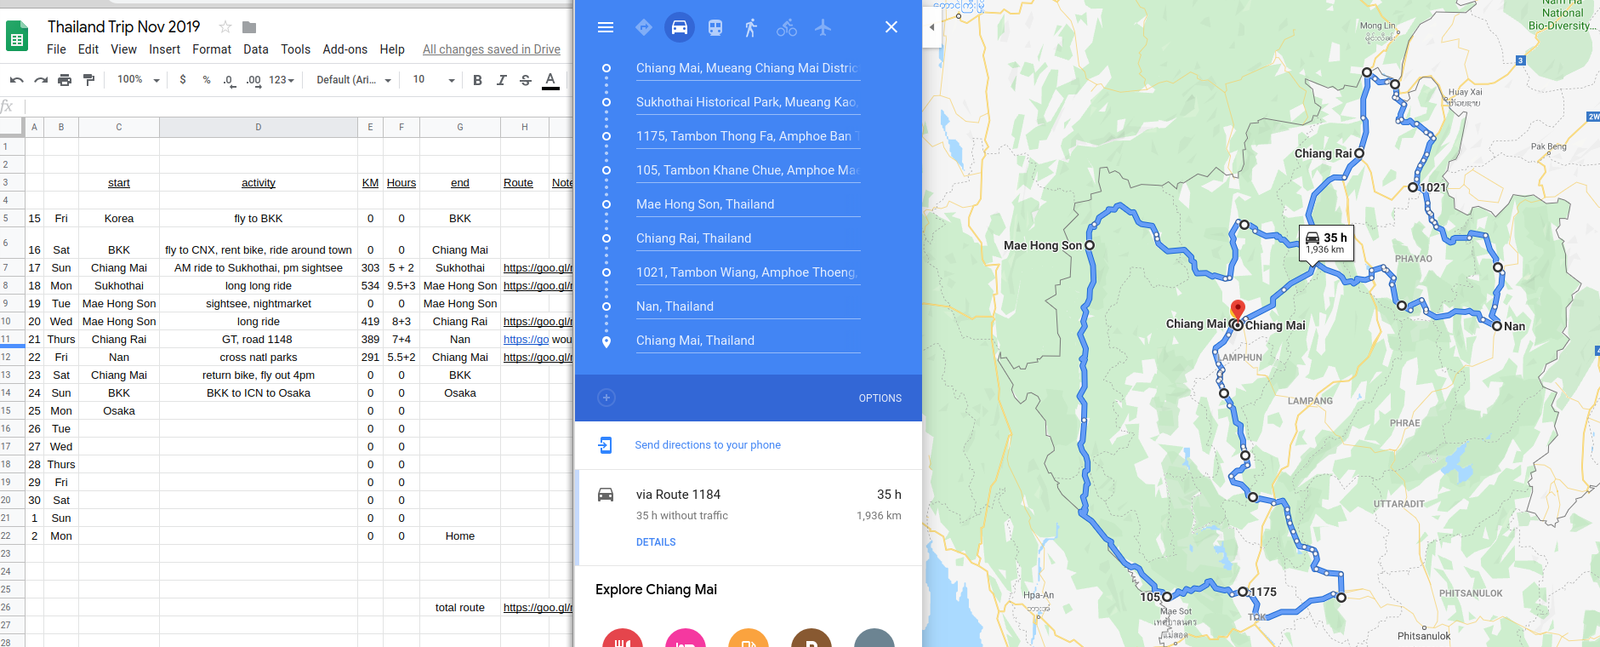Open the Add-ons menu
Image resolution: width=1600 pixels, height=647 pixels.
[x=345, y=49]
